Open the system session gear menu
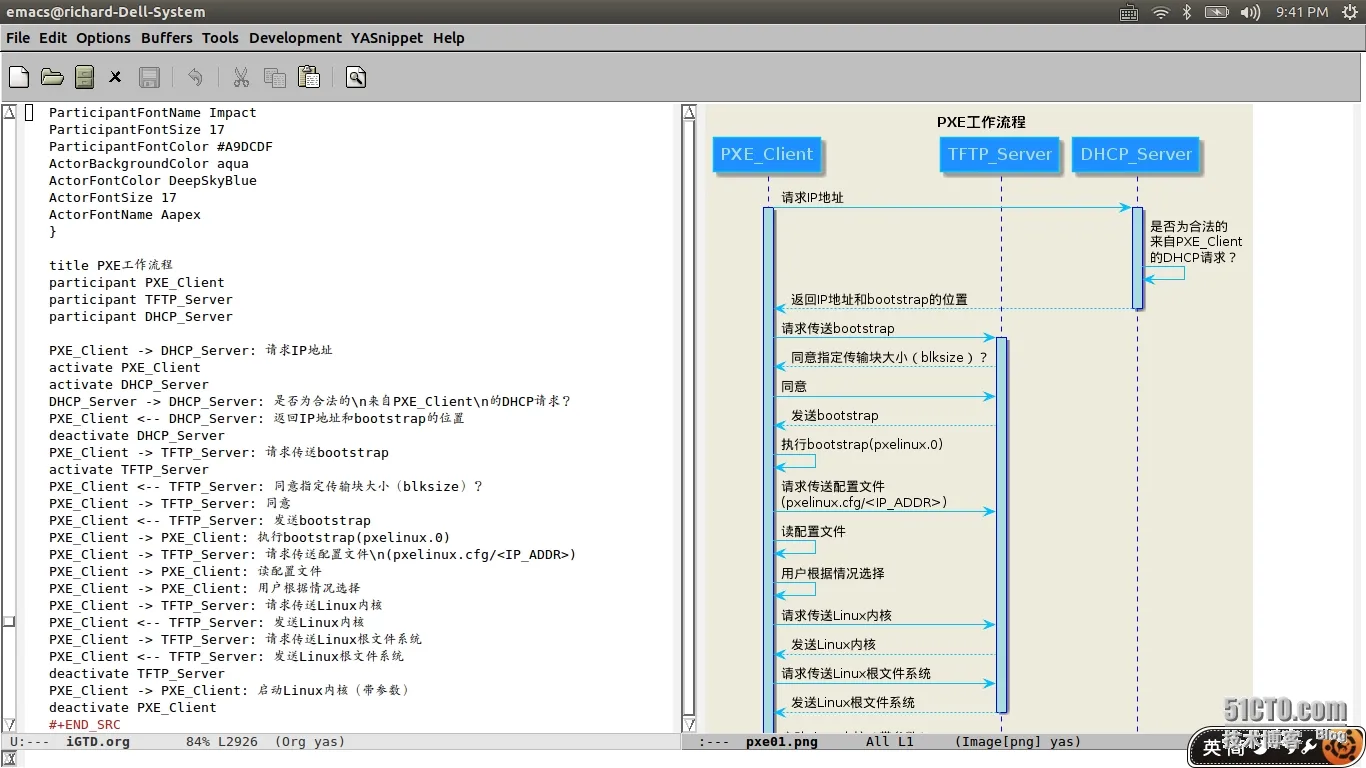Viewport: 1366px width, 768px height. pos(1348,12)
